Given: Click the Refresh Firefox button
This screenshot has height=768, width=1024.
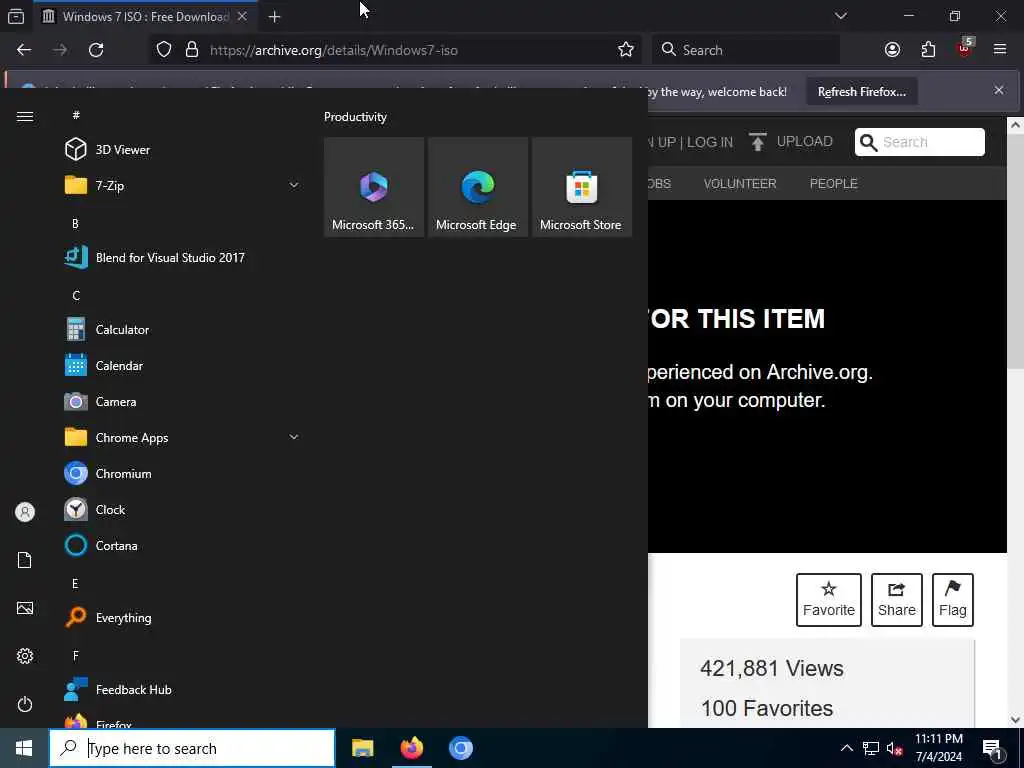Looking at the screenshot, I should [x=861, y=92].
